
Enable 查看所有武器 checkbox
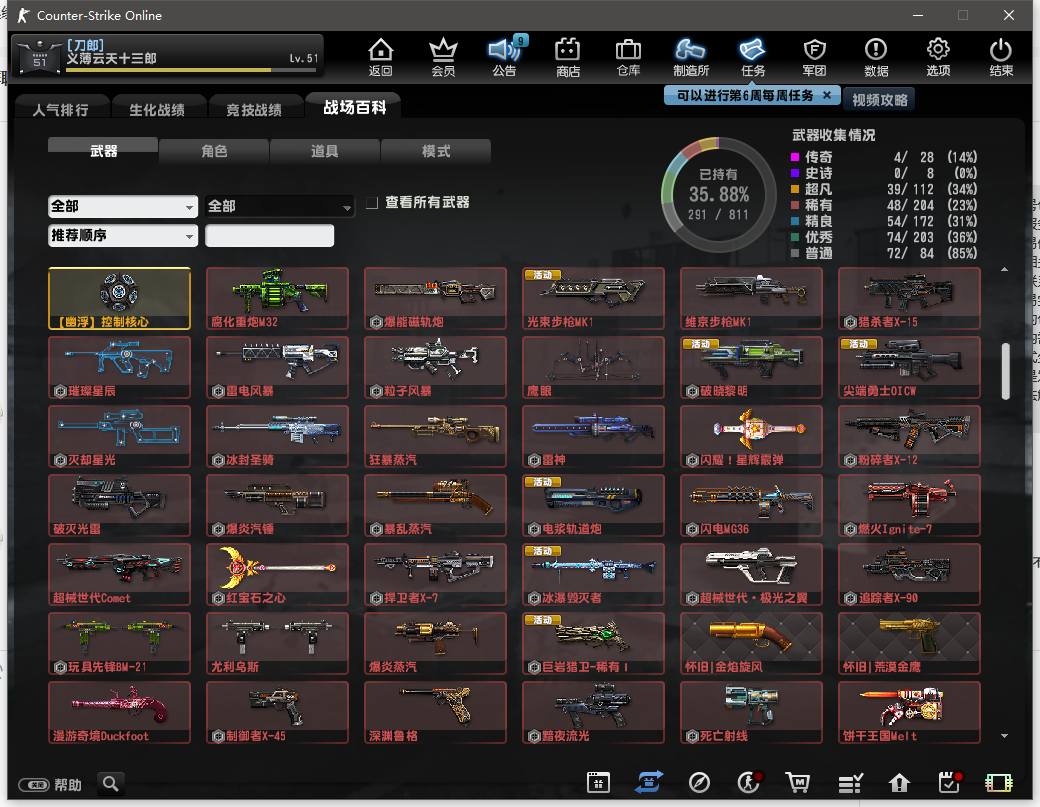pos(373,202)
